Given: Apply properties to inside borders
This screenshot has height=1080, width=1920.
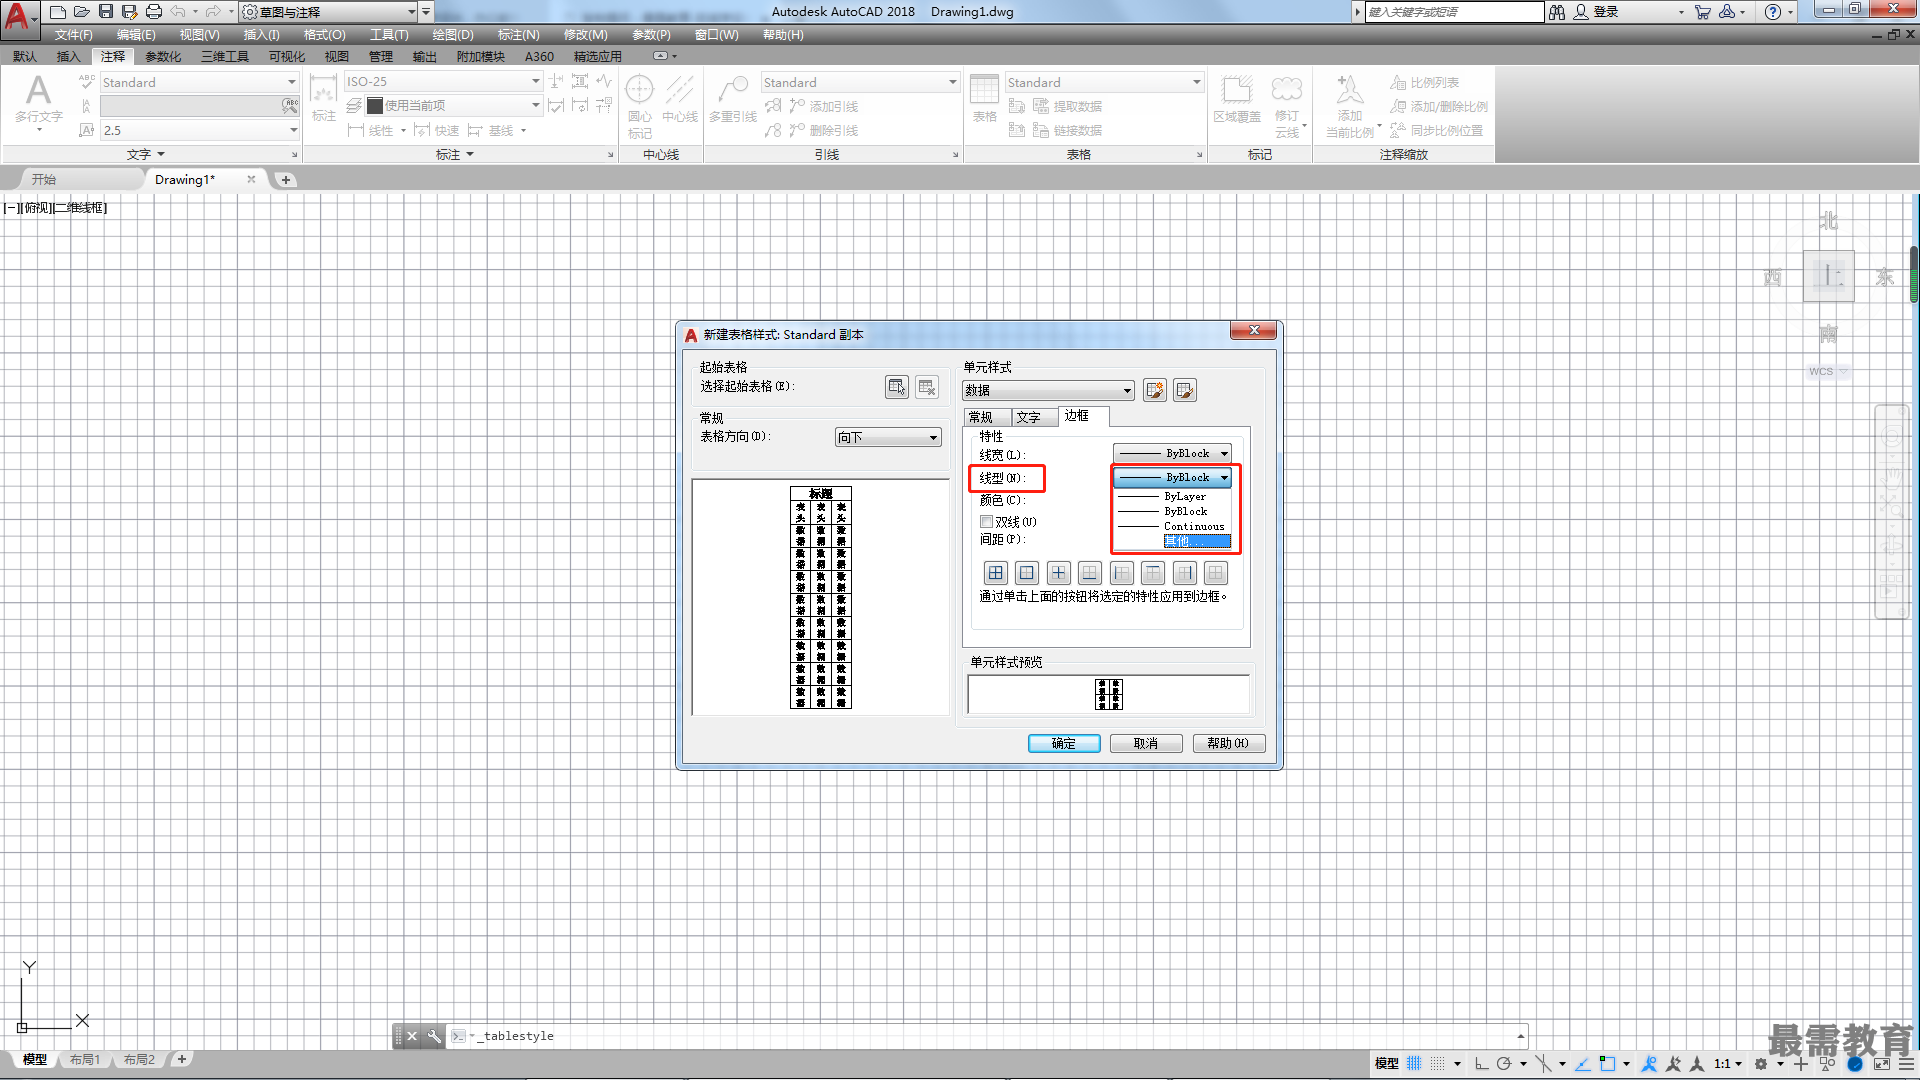Looking at the screenshot, I should [x=1059, y=573].
